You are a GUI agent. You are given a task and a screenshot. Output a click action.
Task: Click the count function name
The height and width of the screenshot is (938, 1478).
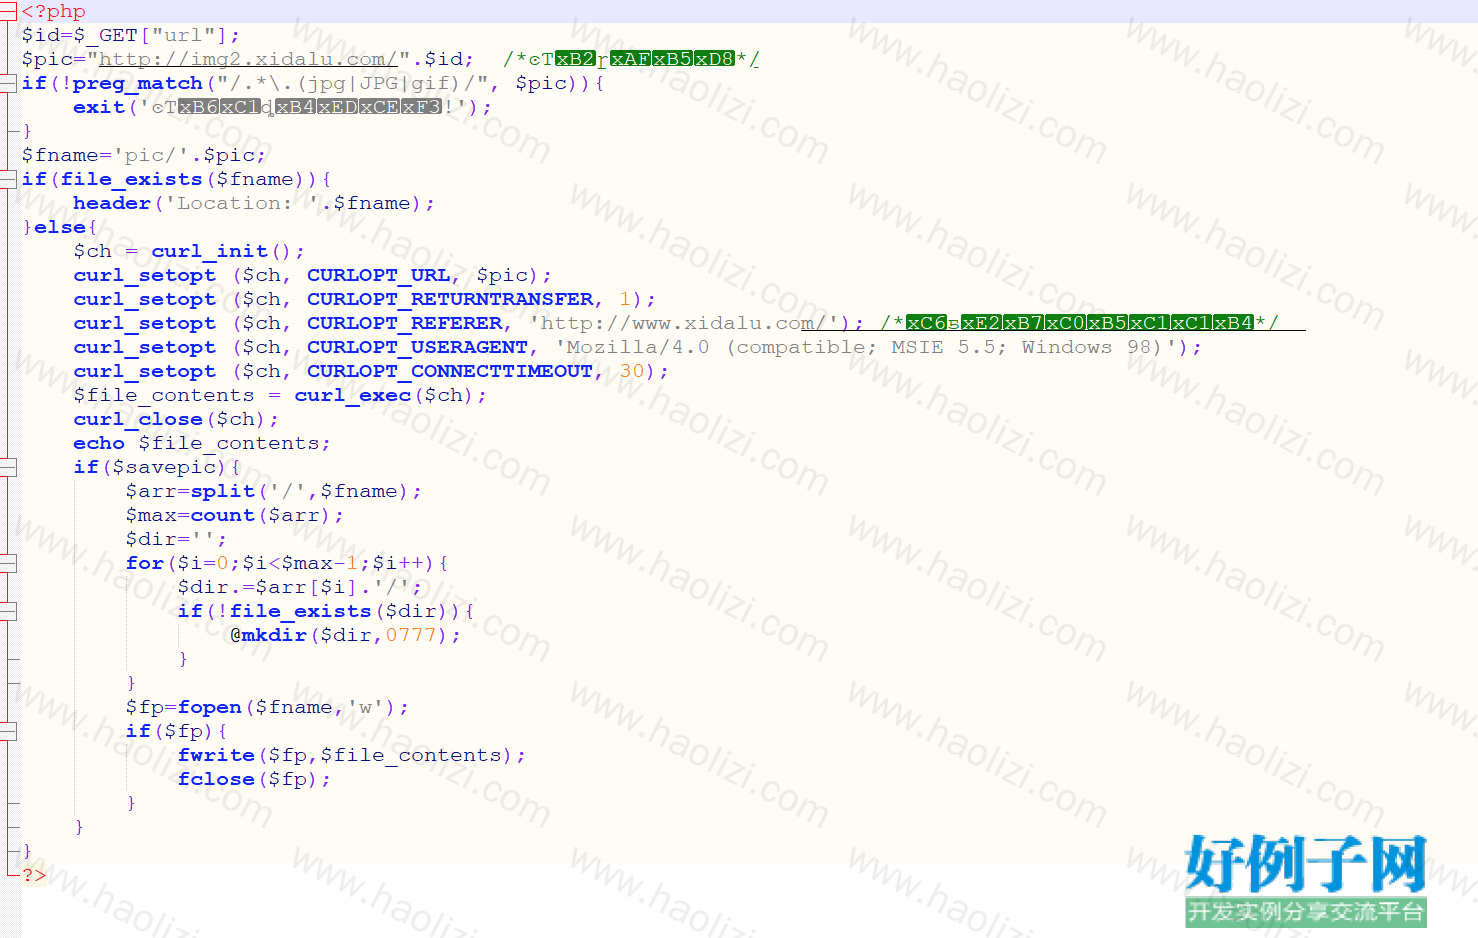pyautogui.click(x=223, y=515)
